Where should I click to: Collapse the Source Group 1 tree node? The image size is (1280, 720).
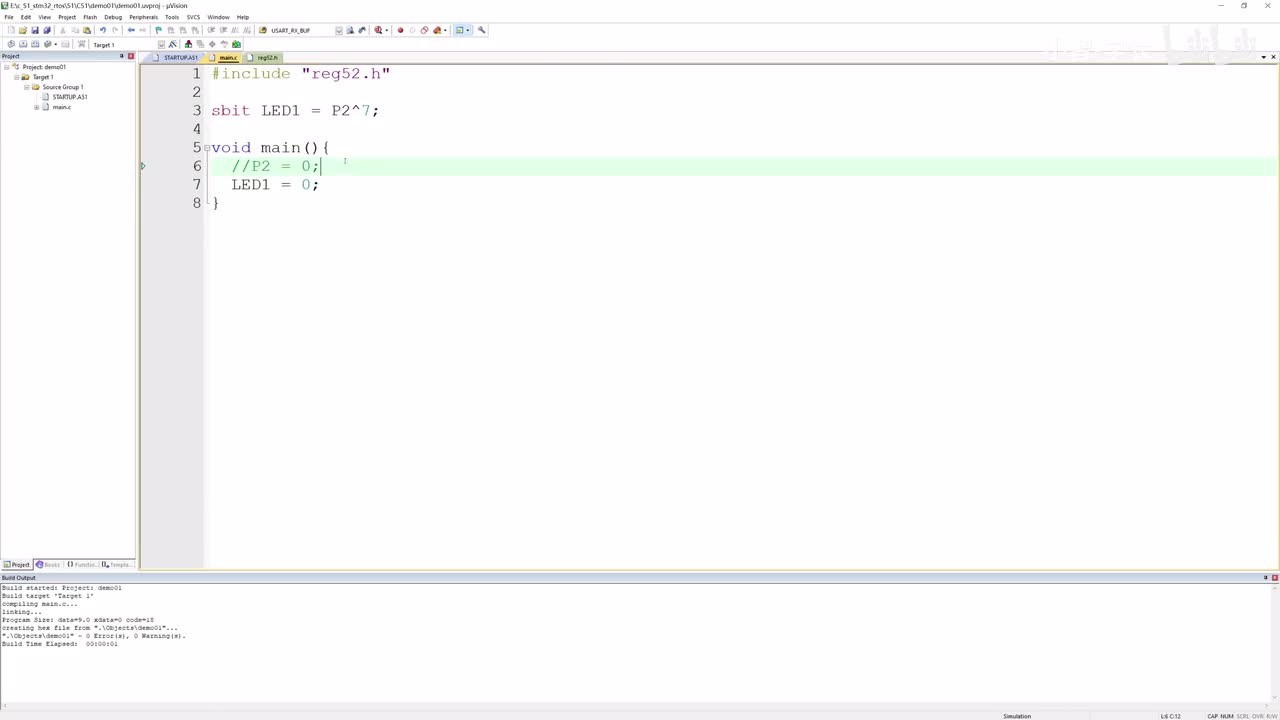click(x=27, y=87)
